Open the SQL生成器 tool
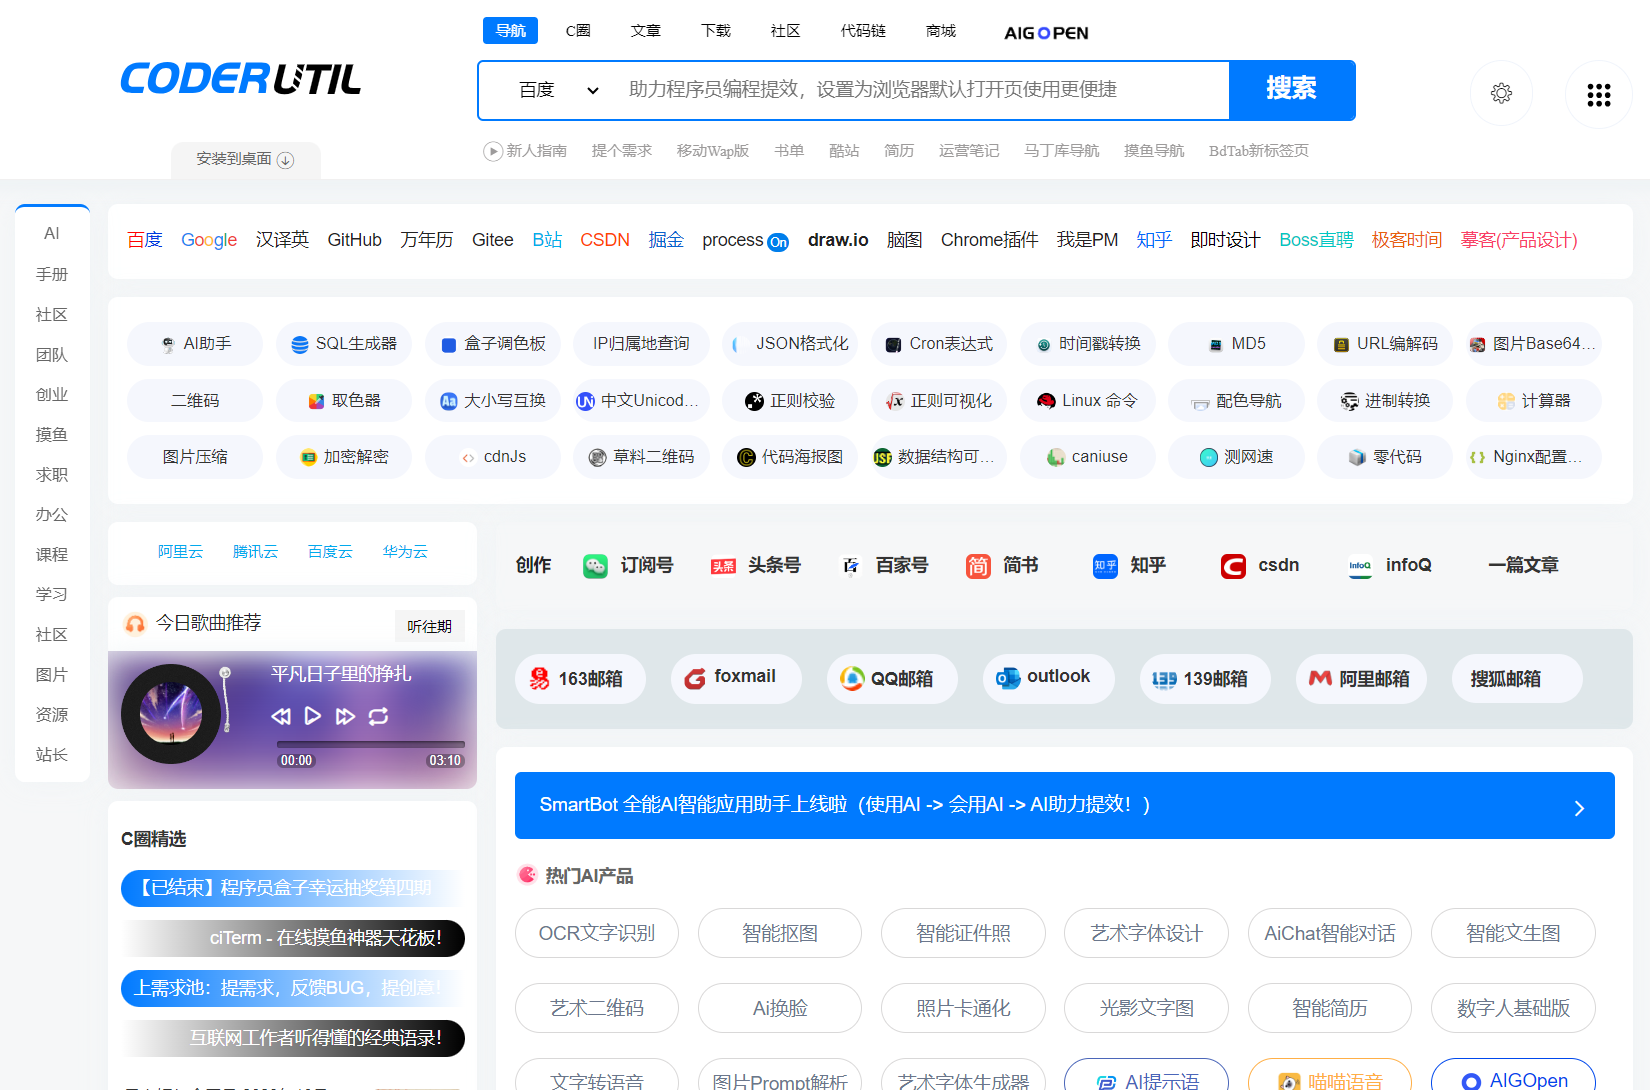Image resolution: width=1650 pixels, height=1090 pixels. [344, 344]
